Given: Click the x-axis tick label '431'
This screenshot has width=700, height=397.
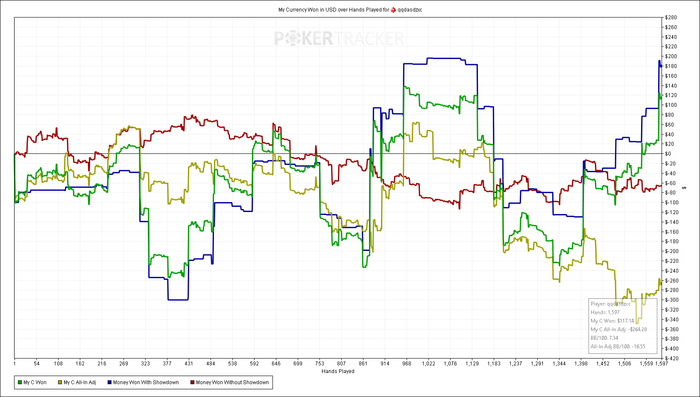Looking at the screenshot, I should (x=189, y=364).
